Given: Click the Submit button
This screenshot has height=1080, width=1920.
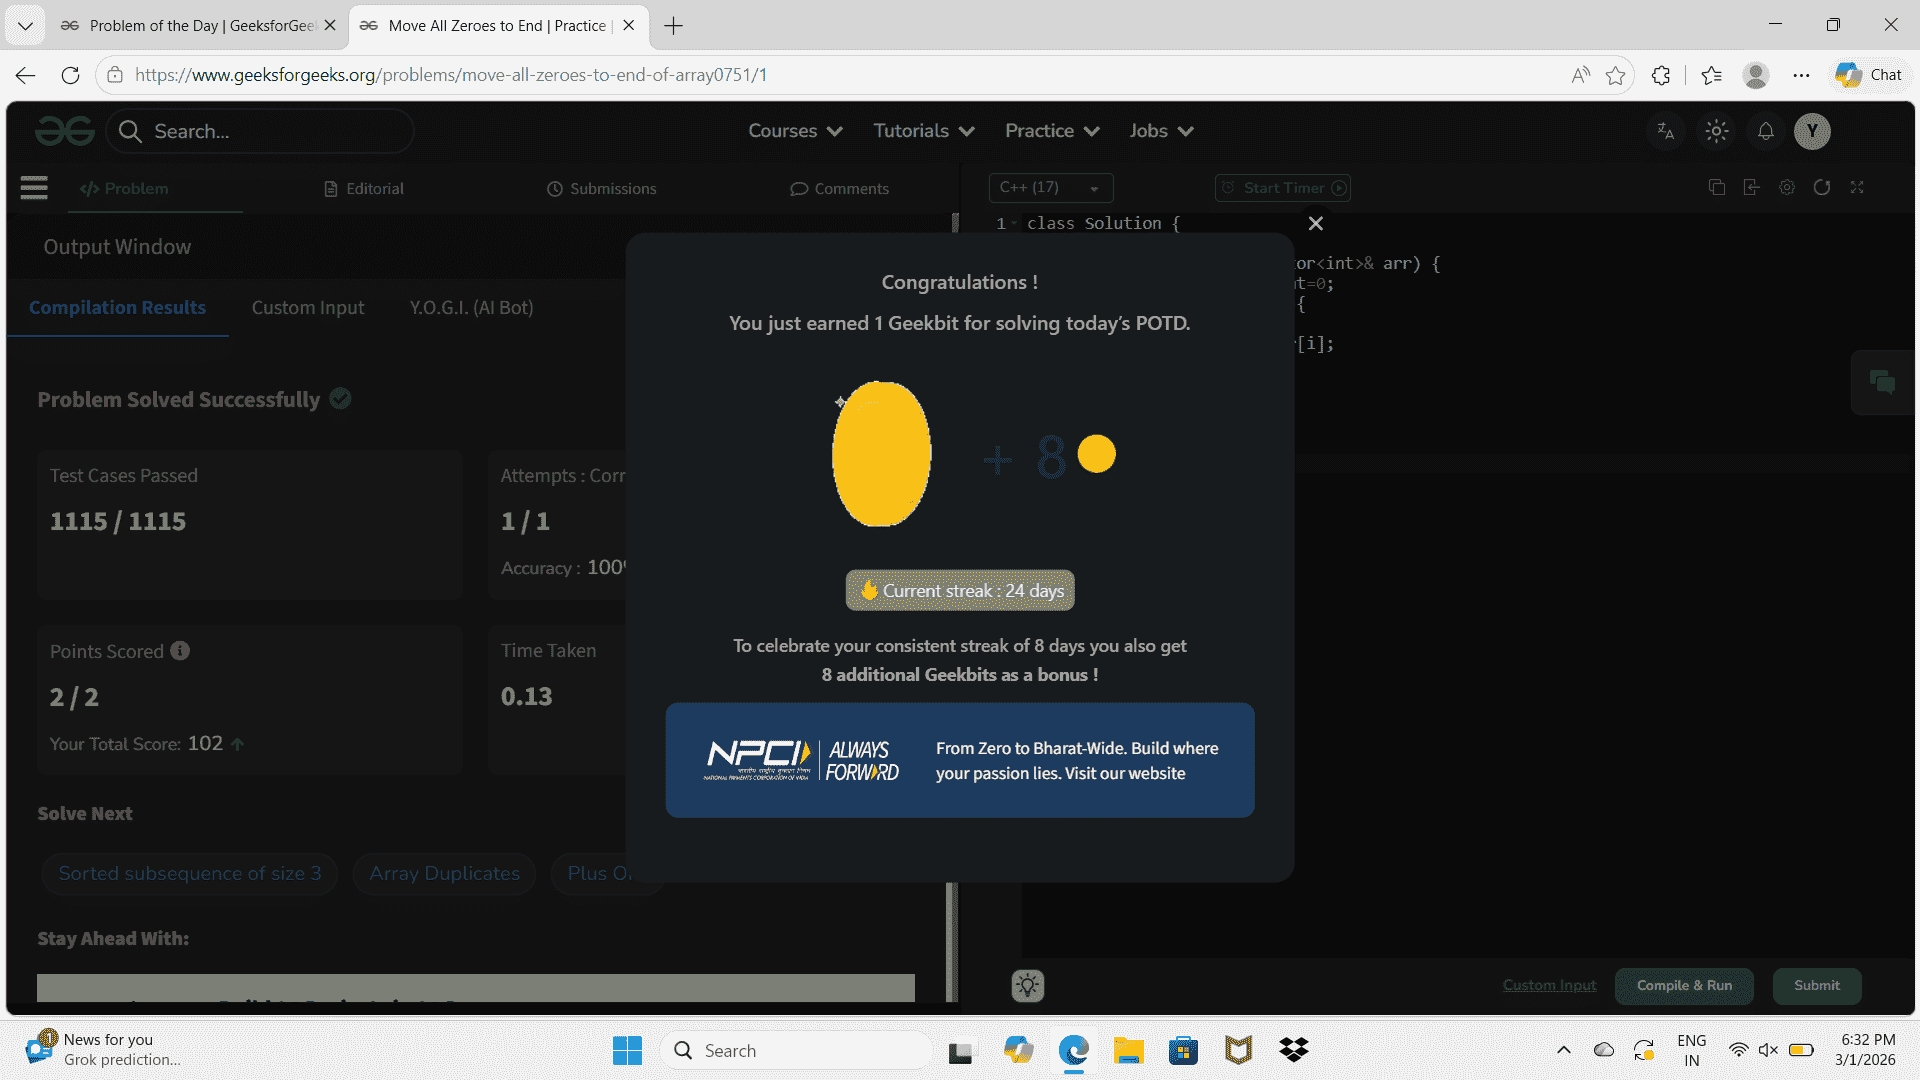Looking at the screenshot, I should [1816, 986].
